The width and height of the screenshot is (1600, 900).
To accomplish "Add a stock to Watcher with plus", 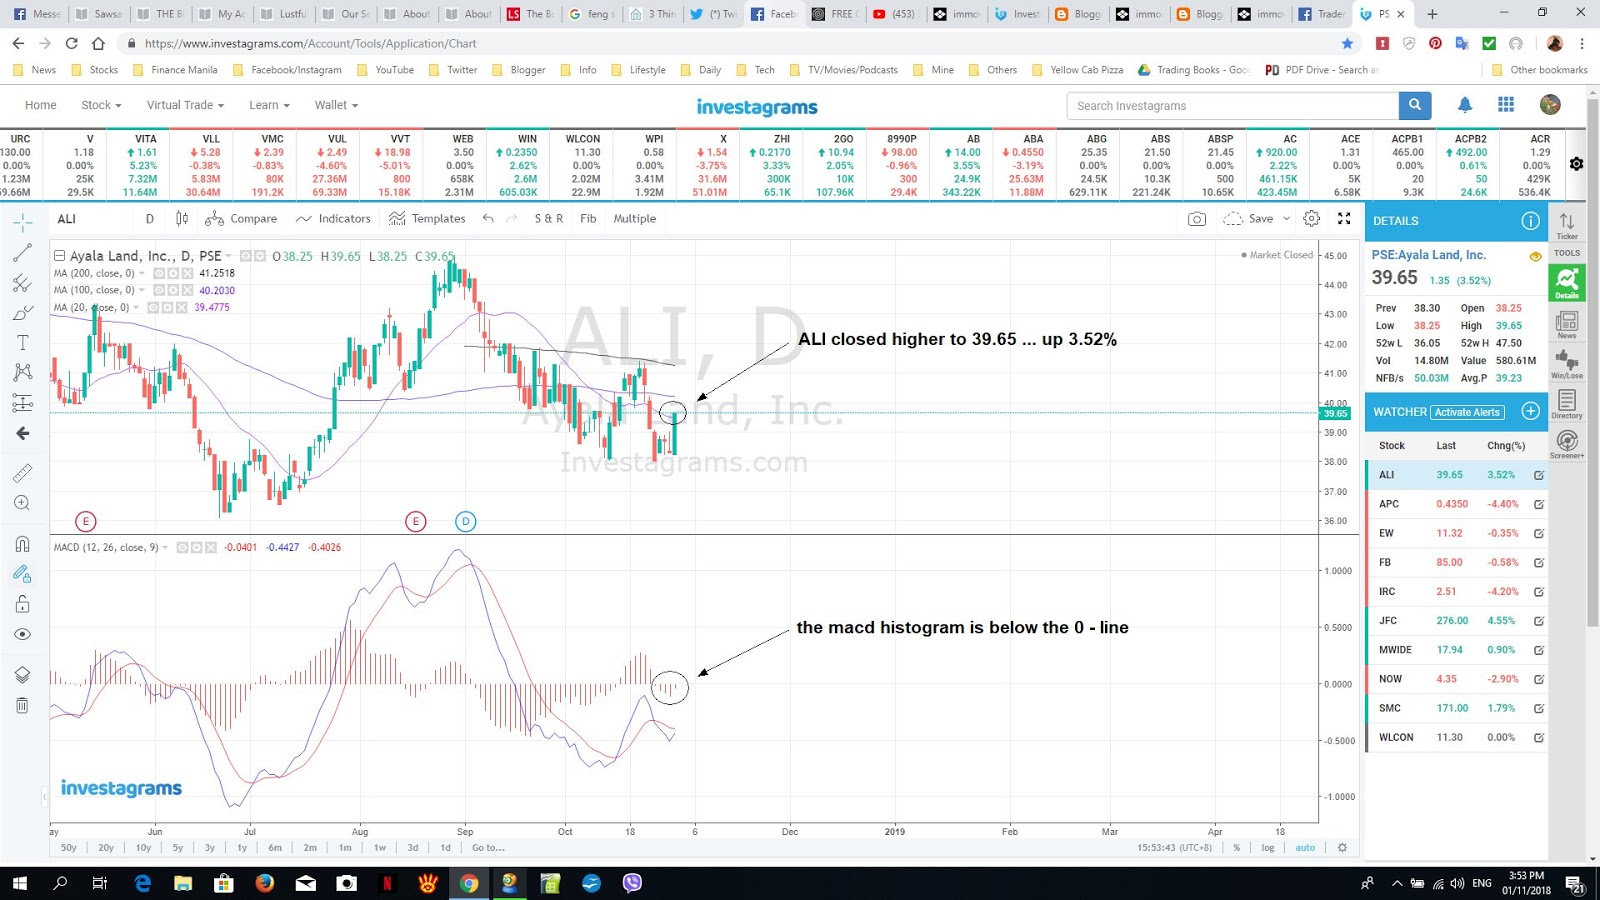I will [1530, 411].
